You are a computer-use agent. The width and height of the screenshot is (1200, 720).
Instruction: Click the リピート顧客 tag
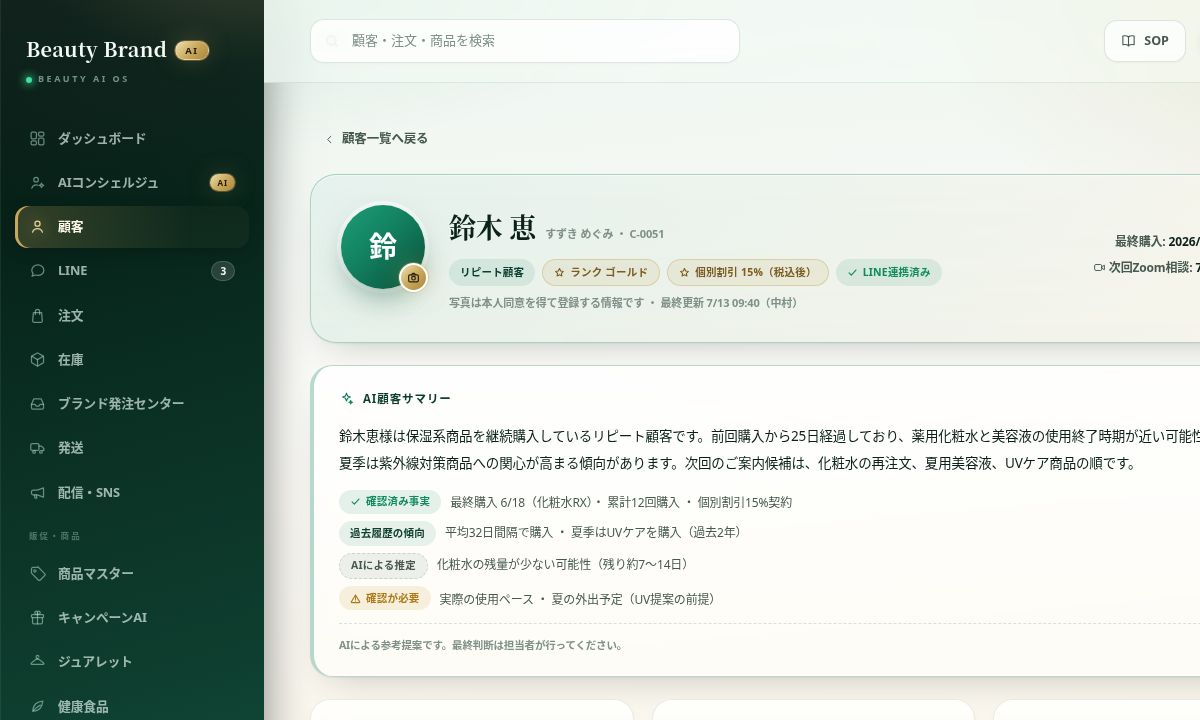(x=492, y=272)
